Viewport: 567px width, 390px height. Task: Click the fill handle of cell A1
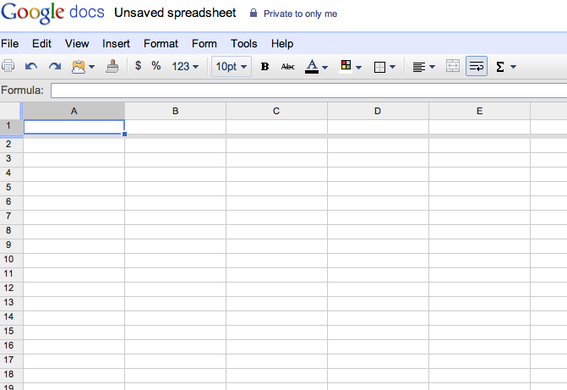124,134
